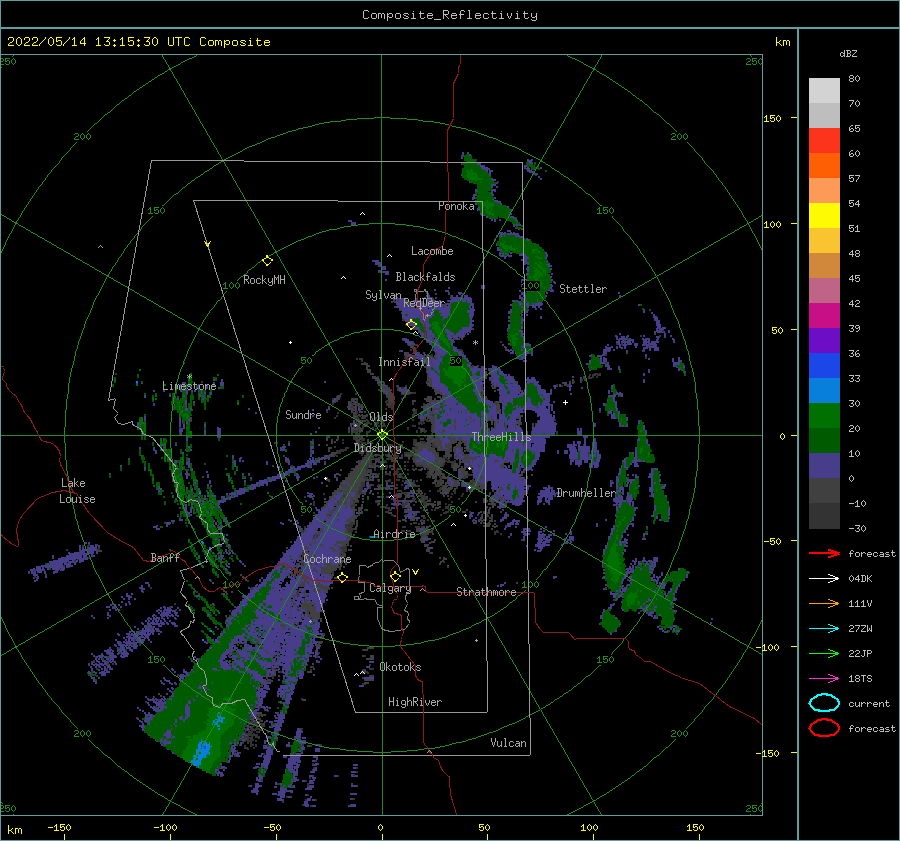Pick the bright green 20-30 dBZ swatch
Screen dimensions: 900x841
click(x=824, y=416)
